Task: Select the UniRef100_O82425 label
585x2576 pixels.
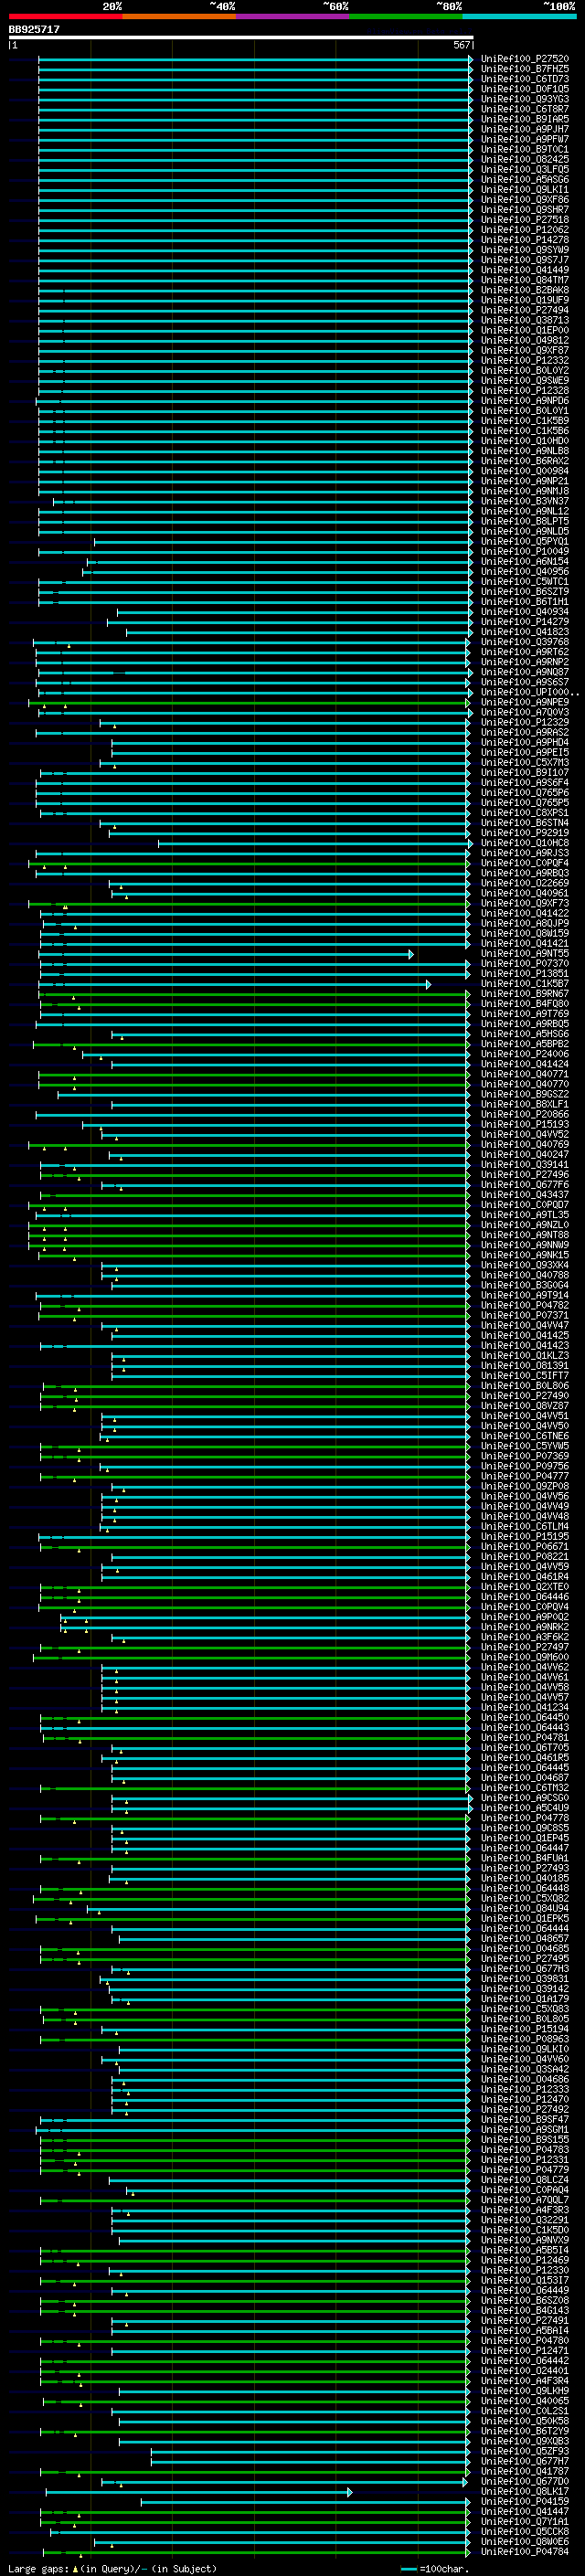Action: click(x=525, y=159)
